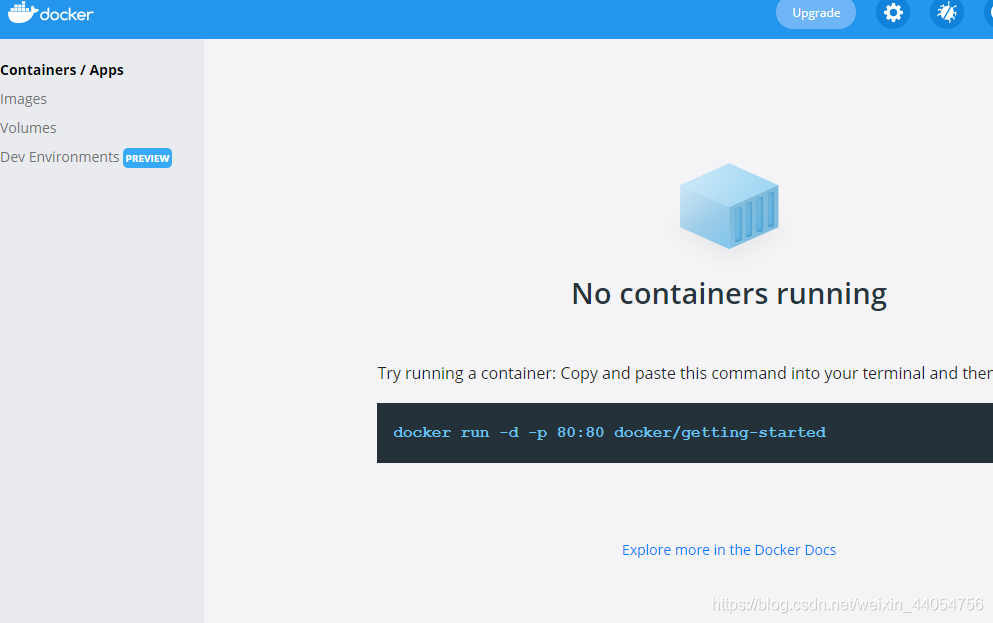993x623 pixels.
Task: Click the docker run command text
Action: pos(609,432)
